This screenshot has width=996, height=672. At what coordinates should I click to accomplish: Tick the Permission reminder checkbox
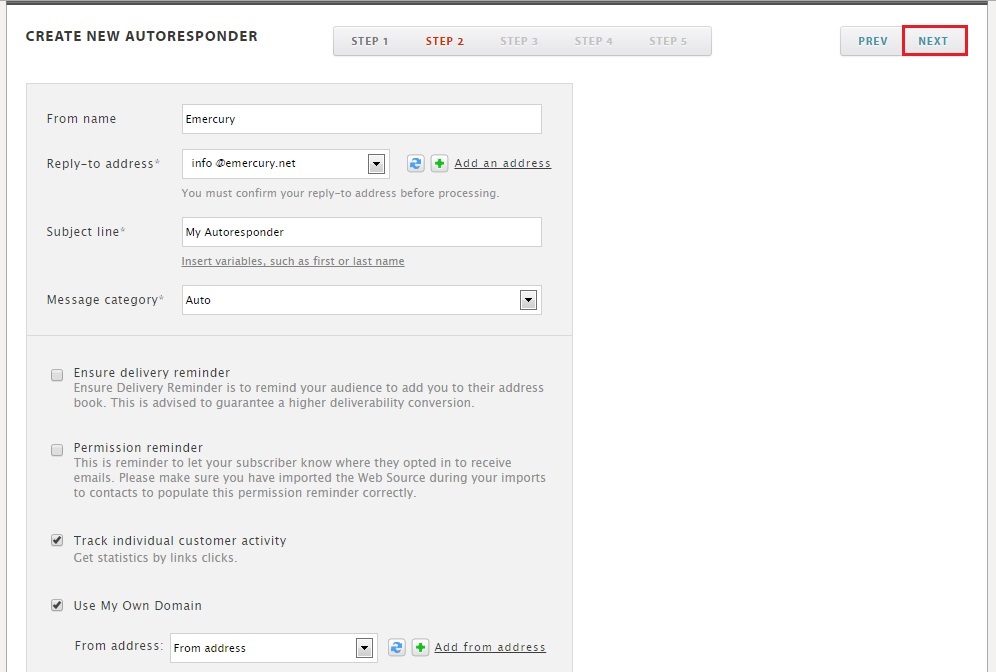pyautogui.click(x=57, y=450)
